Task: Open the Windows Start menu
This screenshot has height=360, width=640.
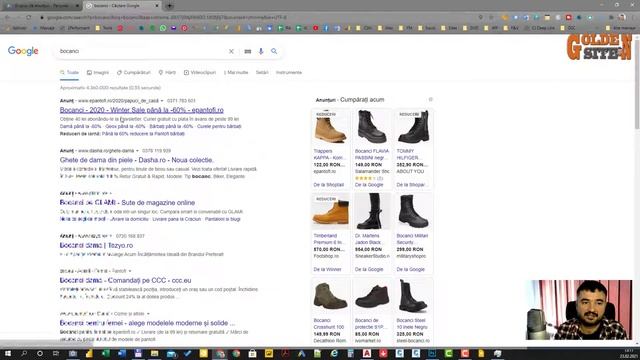Action: click(x=7, y=353)
